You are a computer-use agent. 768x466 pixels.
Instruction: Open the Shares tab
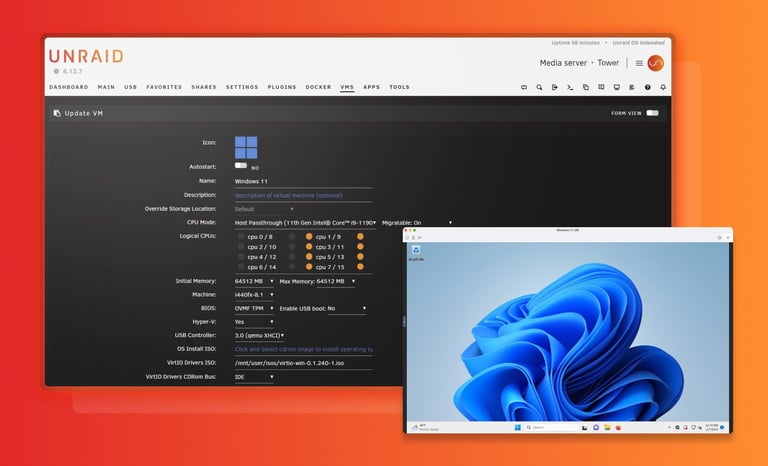[204, 87]
